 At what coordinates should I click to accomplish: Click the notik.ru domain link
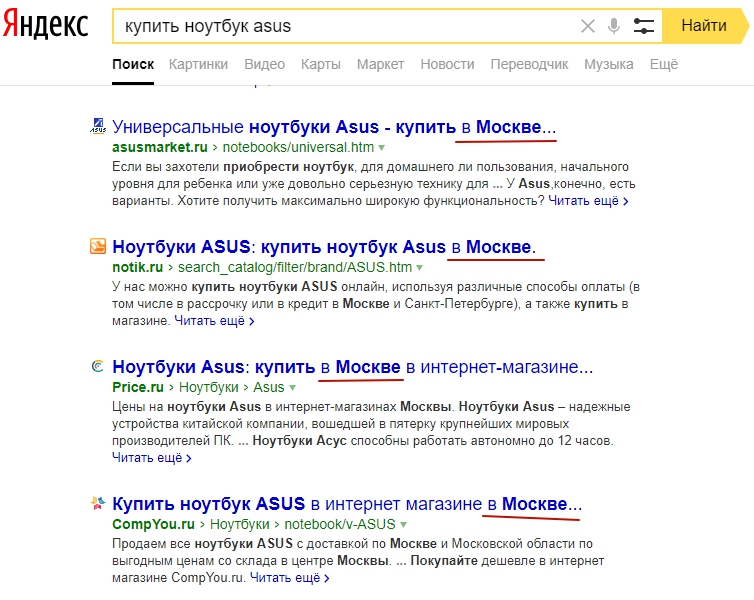[x=138, y=267]
